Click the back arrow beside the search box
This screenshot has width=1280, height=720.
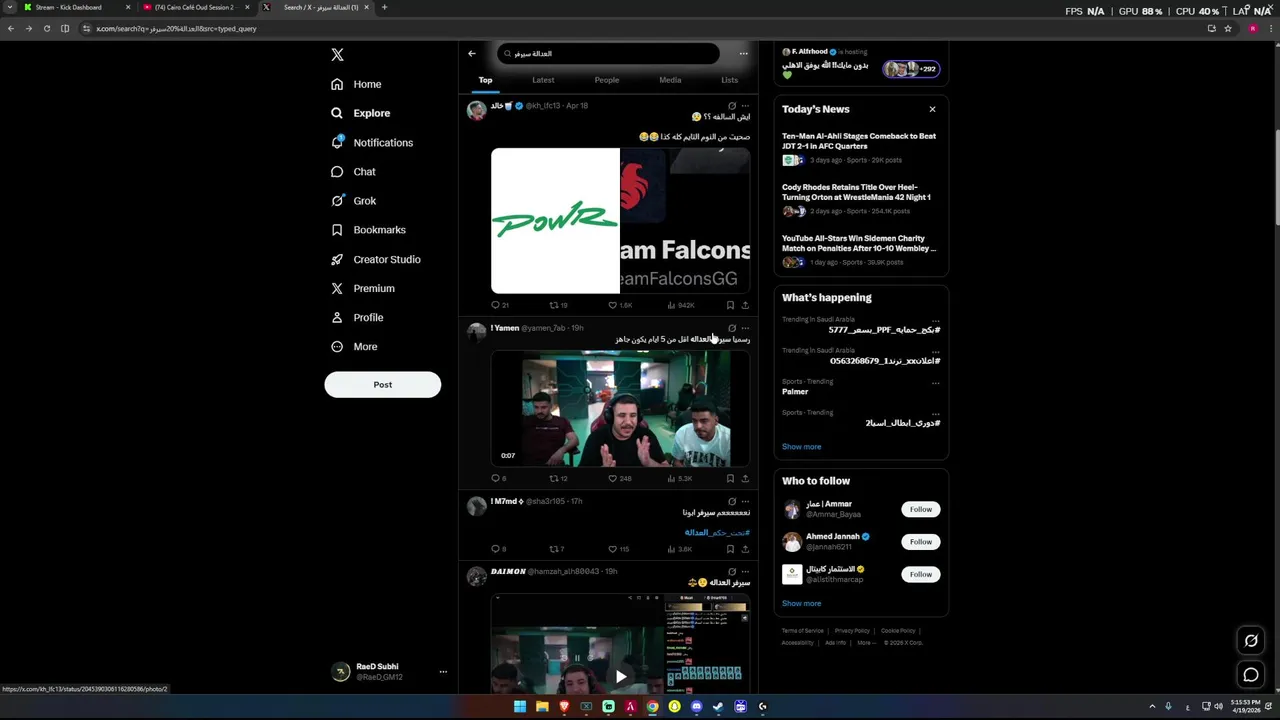coord(472,53)
